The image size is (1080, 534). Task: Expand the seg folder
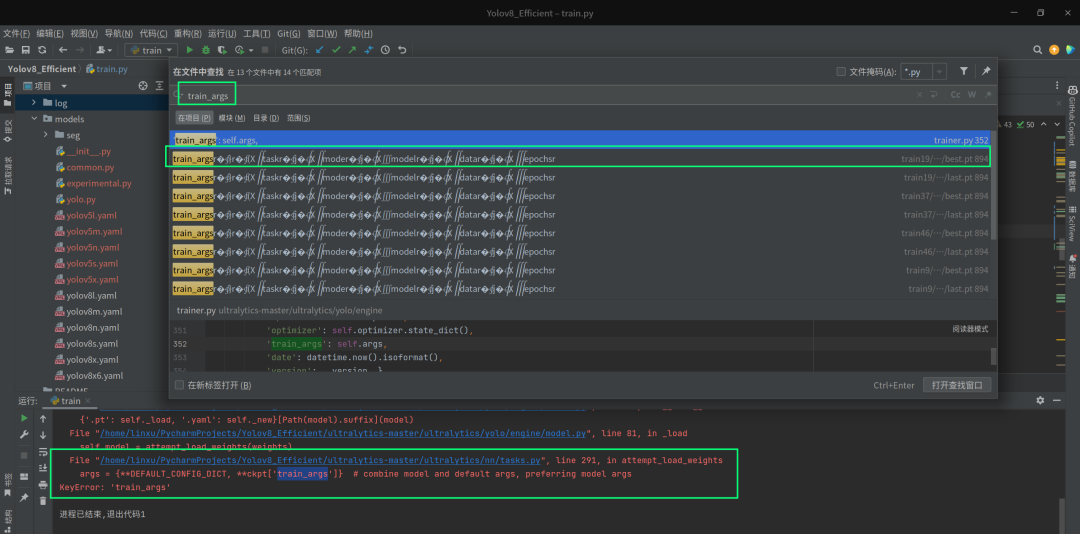[46, 134]
